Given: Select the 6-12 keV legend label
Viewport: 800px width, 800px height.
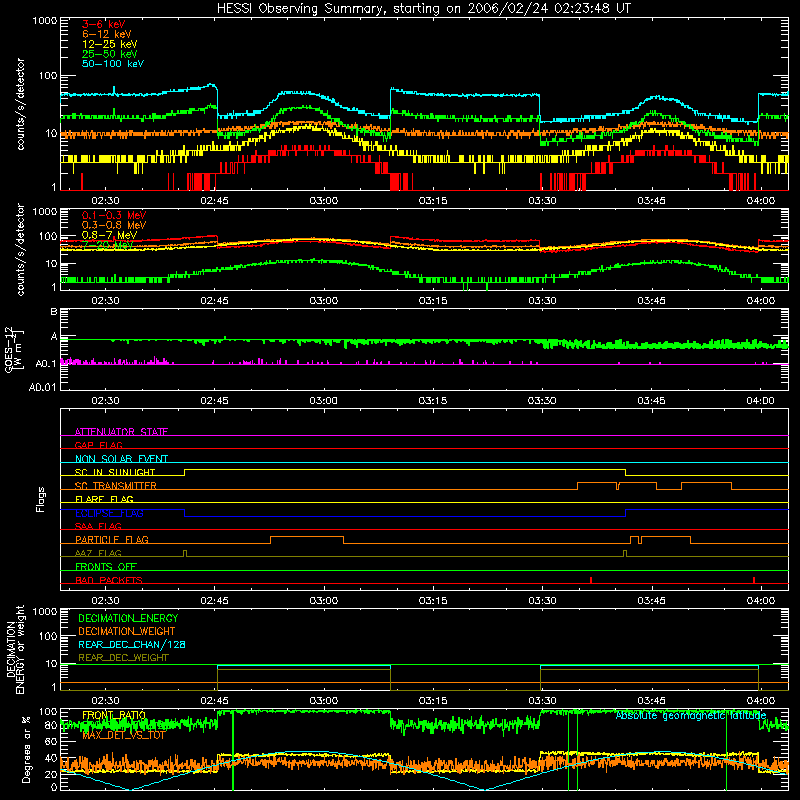Looking at the screenshot, I should pyautogui.click(x=106, y=34).
